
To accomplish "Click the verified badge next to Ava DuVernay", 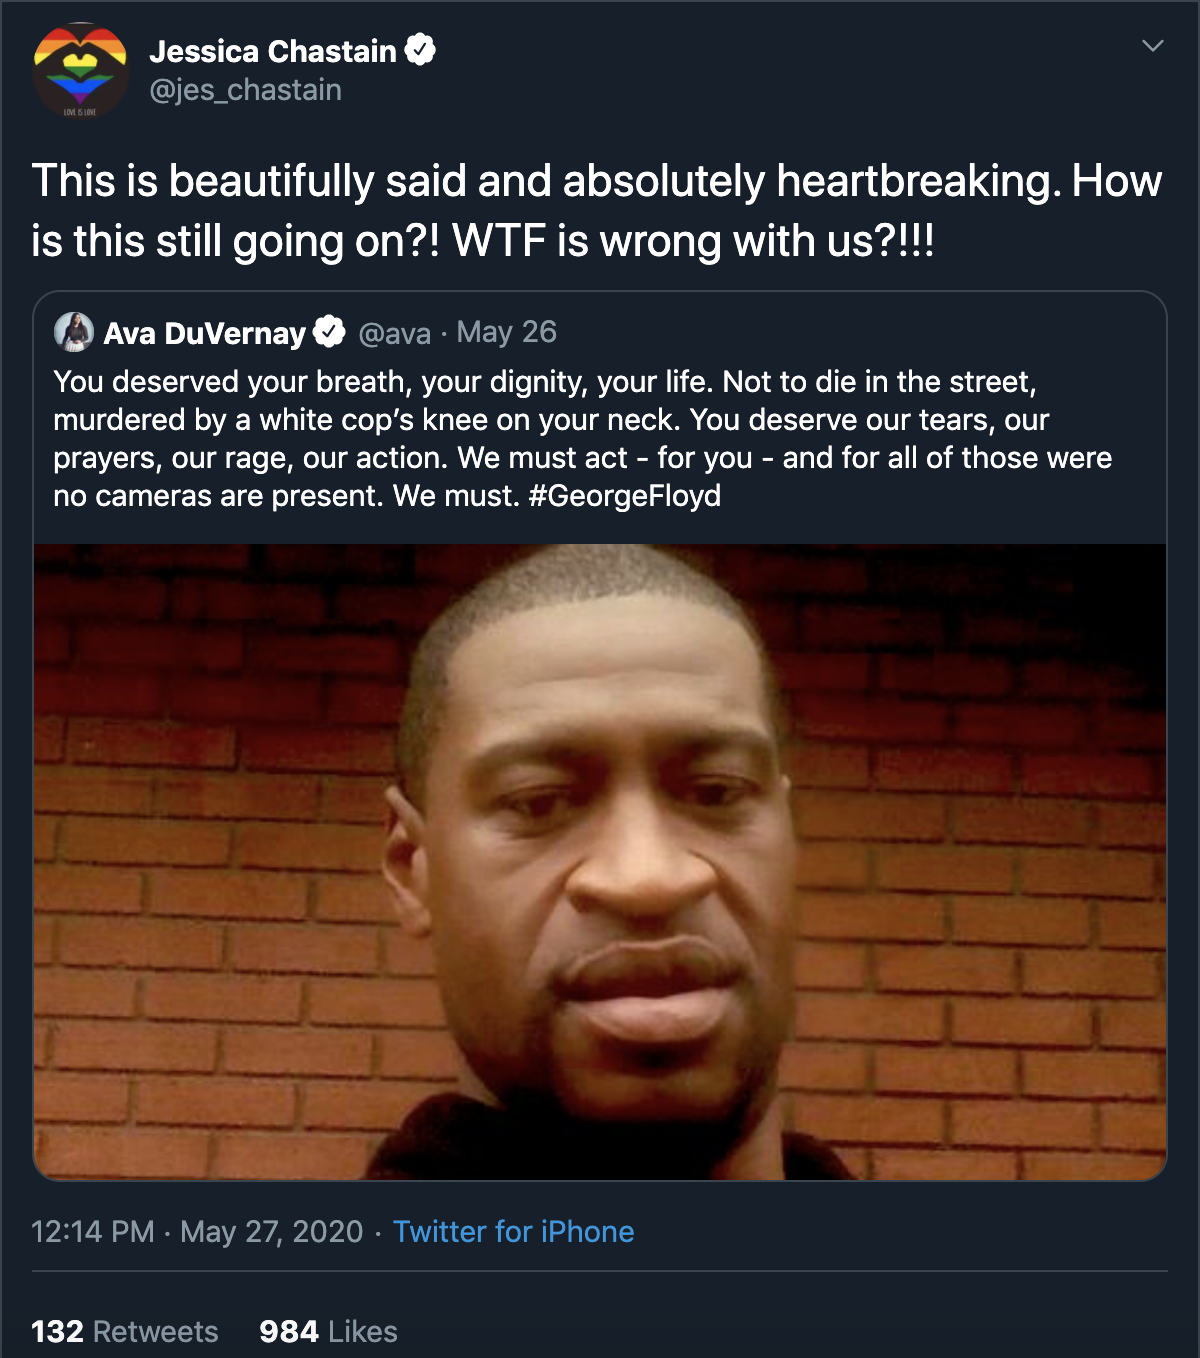I will click(329, 332).
